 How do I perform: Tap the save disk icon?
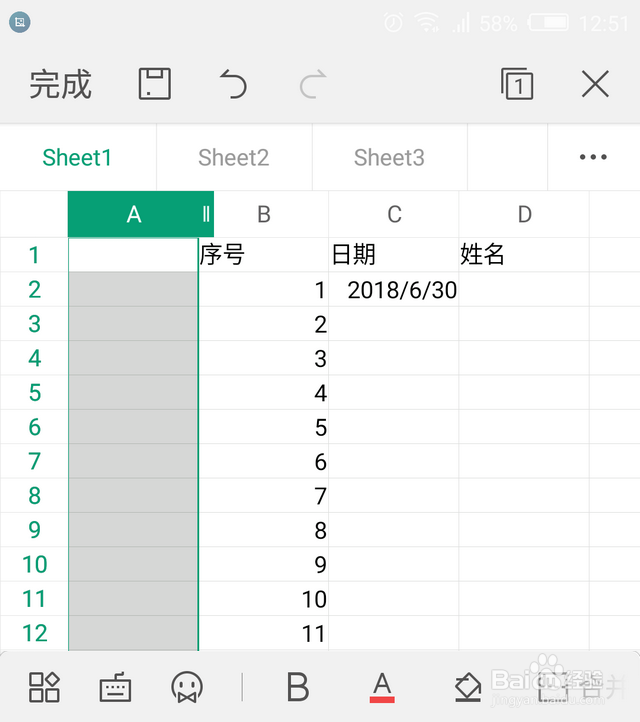click(155, 84)
